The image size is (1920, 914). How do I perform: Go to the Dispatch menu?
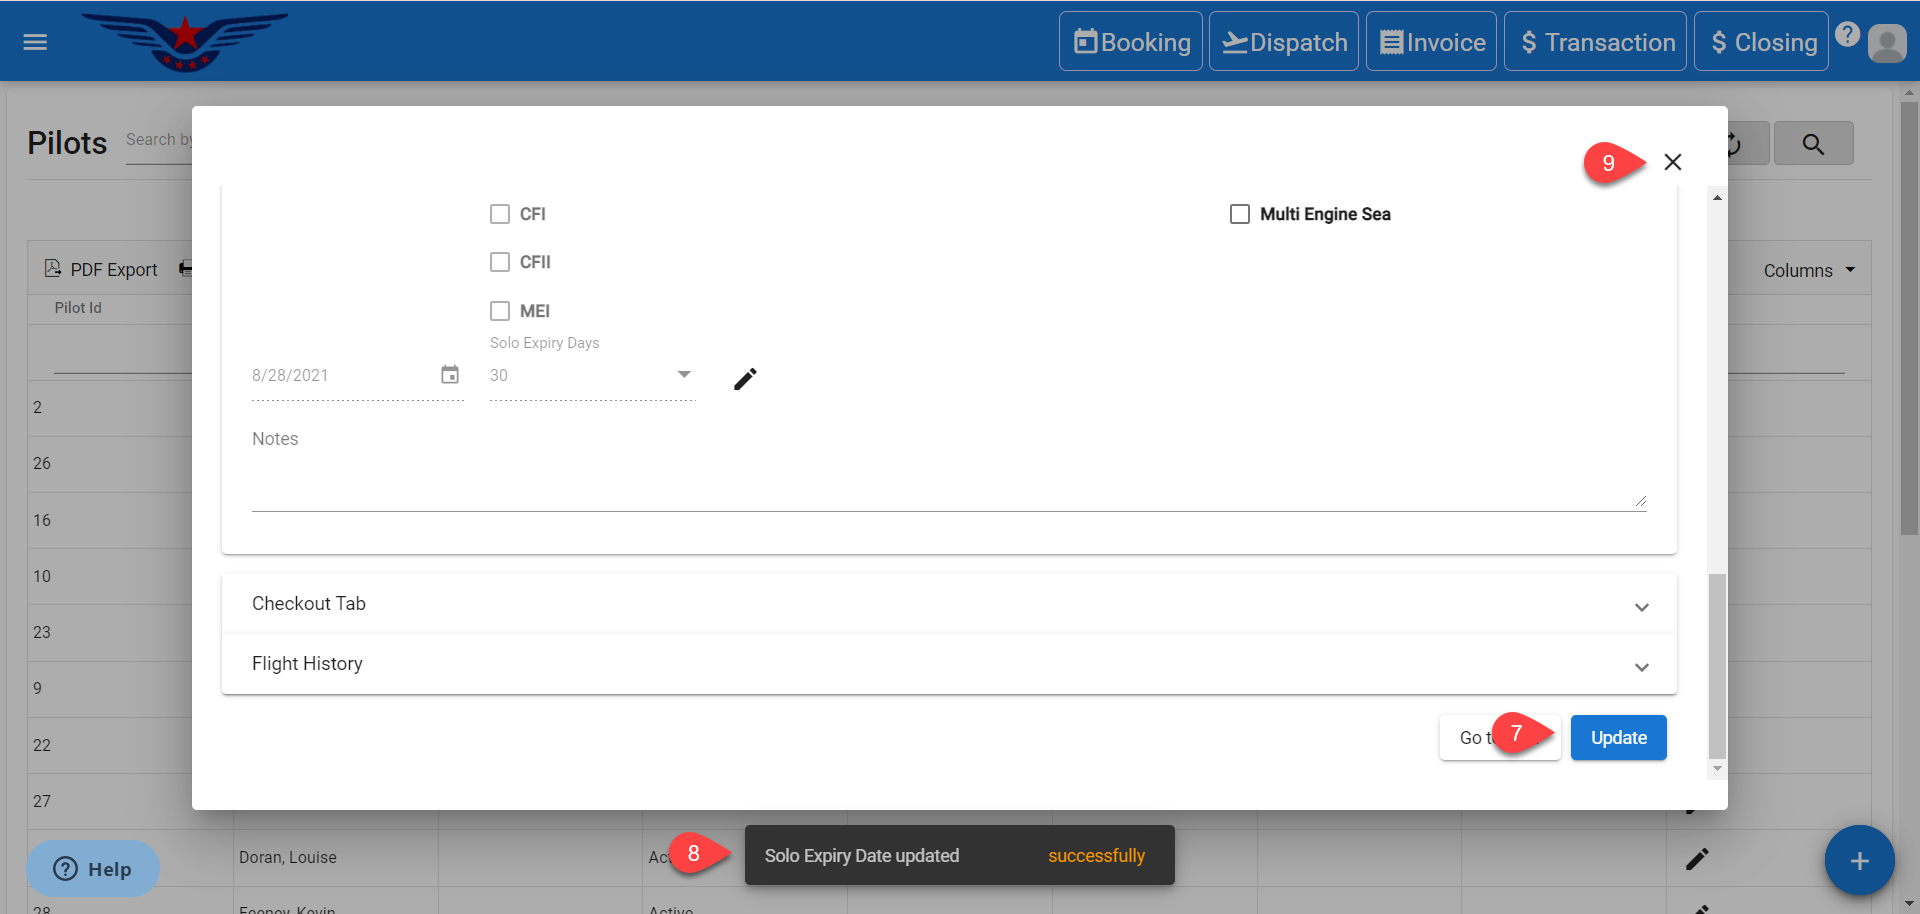click(x=1284, y=42)
